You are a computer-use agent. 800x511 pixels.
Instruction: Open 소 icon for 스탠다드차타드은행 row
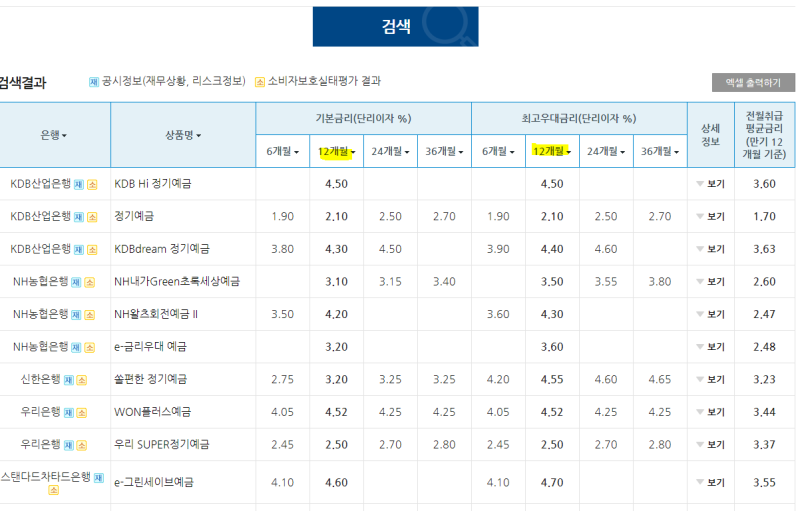coord(54,491)
